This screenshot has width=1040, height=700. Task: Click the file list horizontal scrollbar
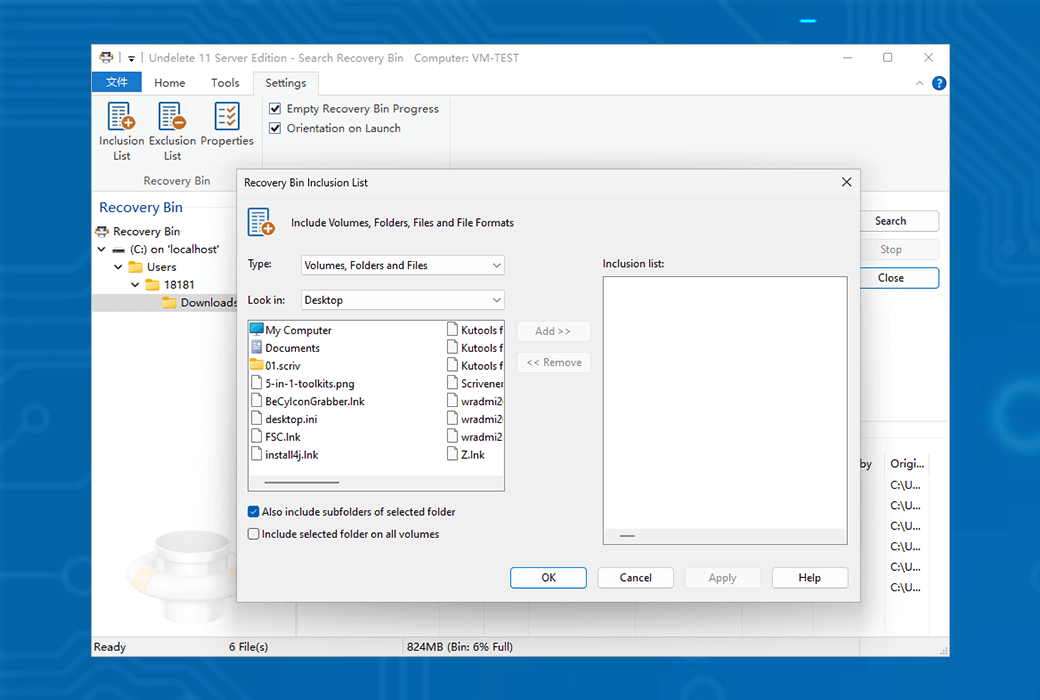click(302, 483)
